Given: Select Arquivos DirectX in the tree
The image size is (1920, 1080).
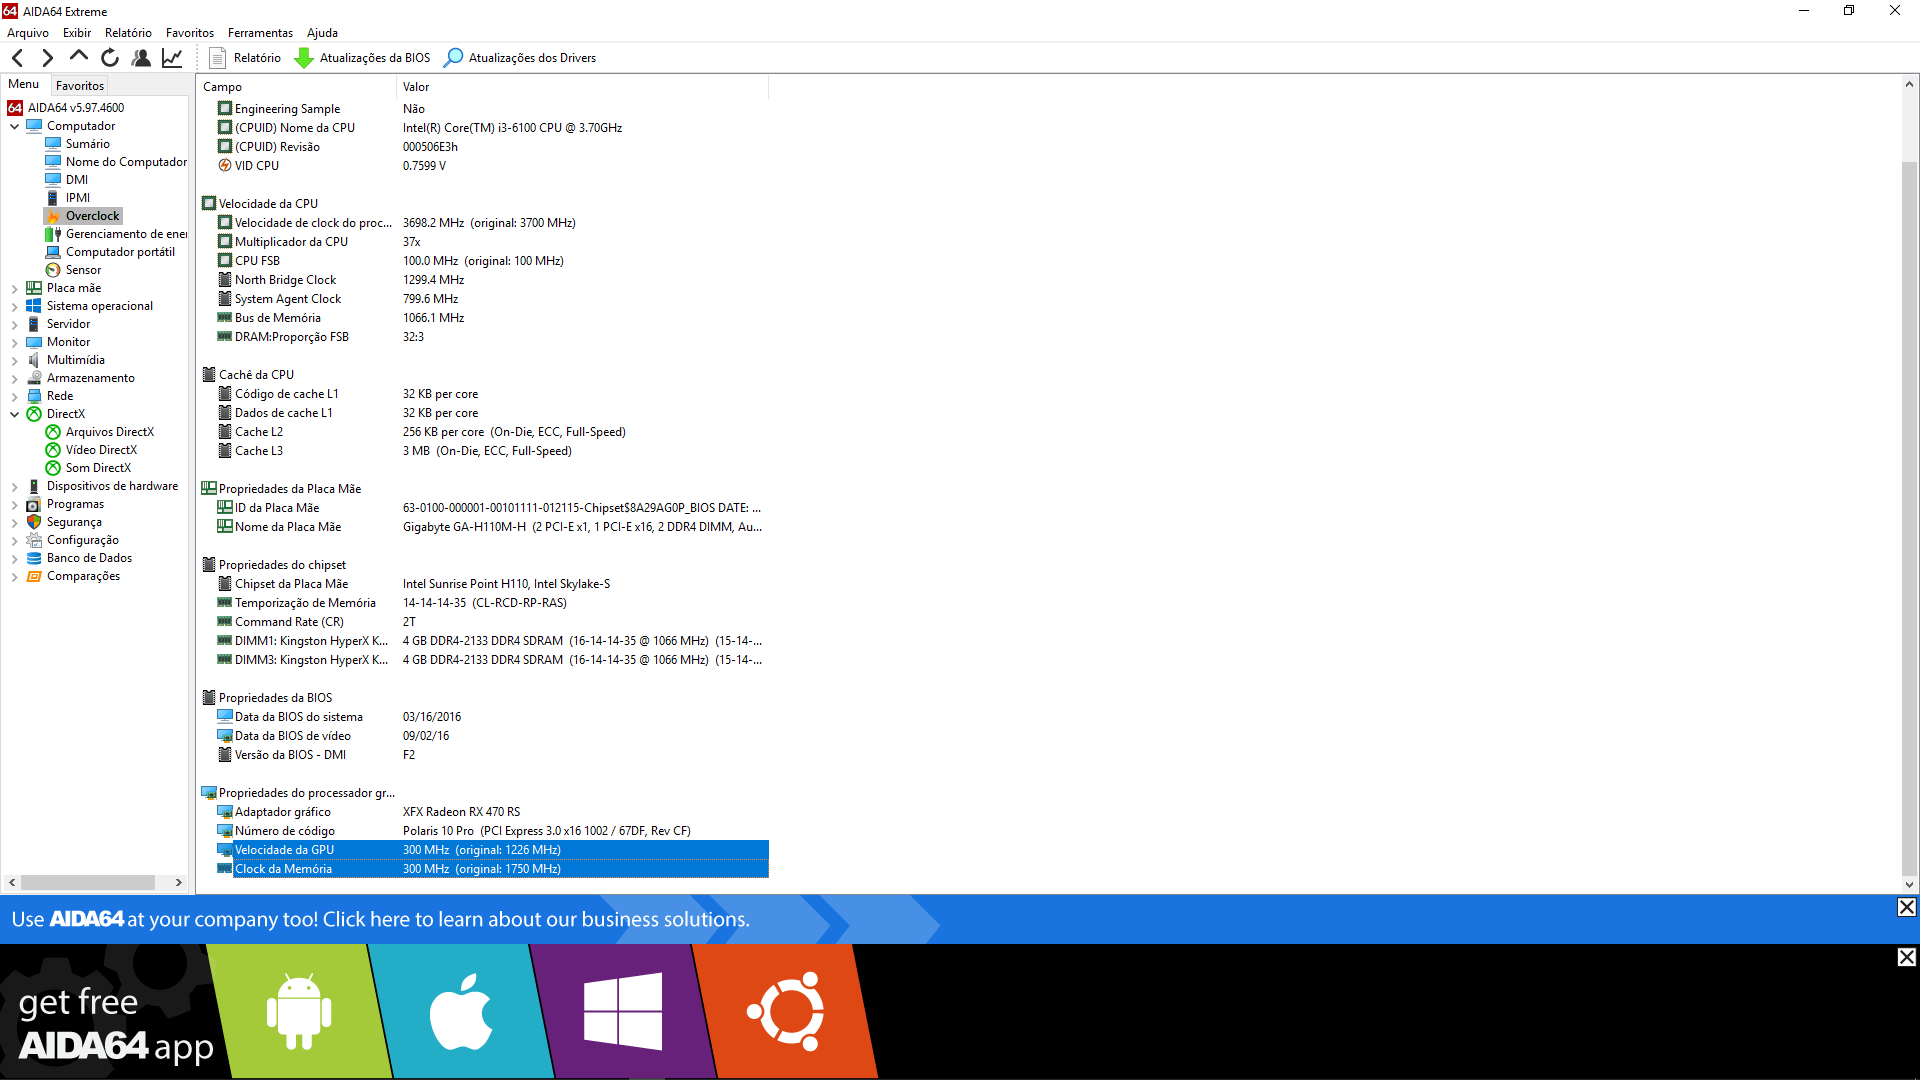Looking at the screenshot, I should coord(109,432).
